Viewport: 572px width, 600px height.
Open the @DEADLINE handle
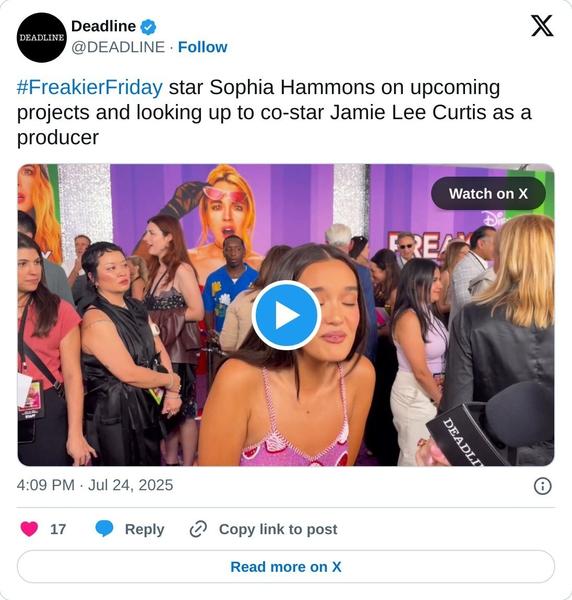(118, 47)
